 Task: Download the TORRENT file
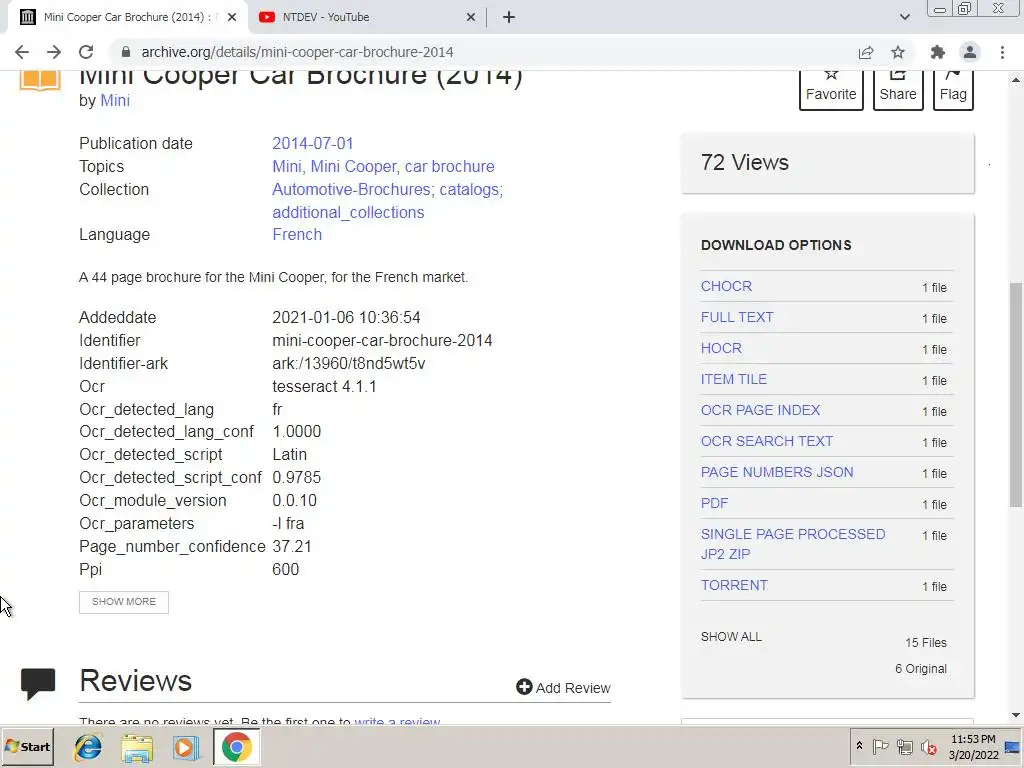pos(734,585)
